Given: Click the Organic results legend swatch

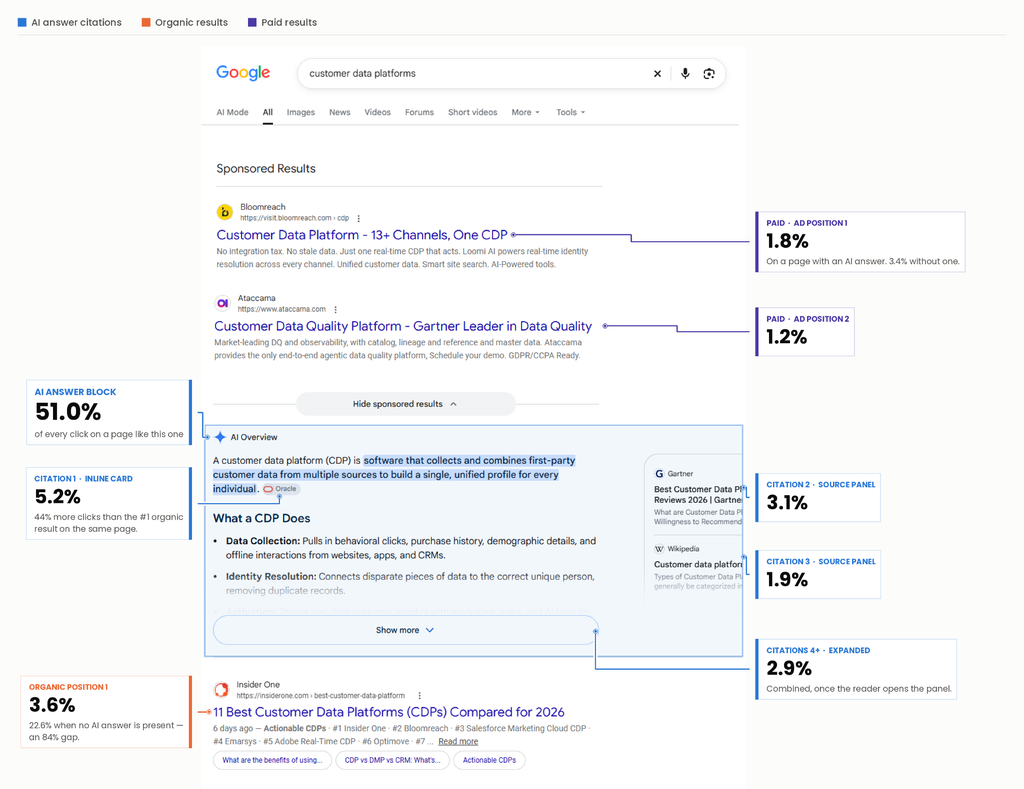Looking at the screenshot, I should point(146,22).
